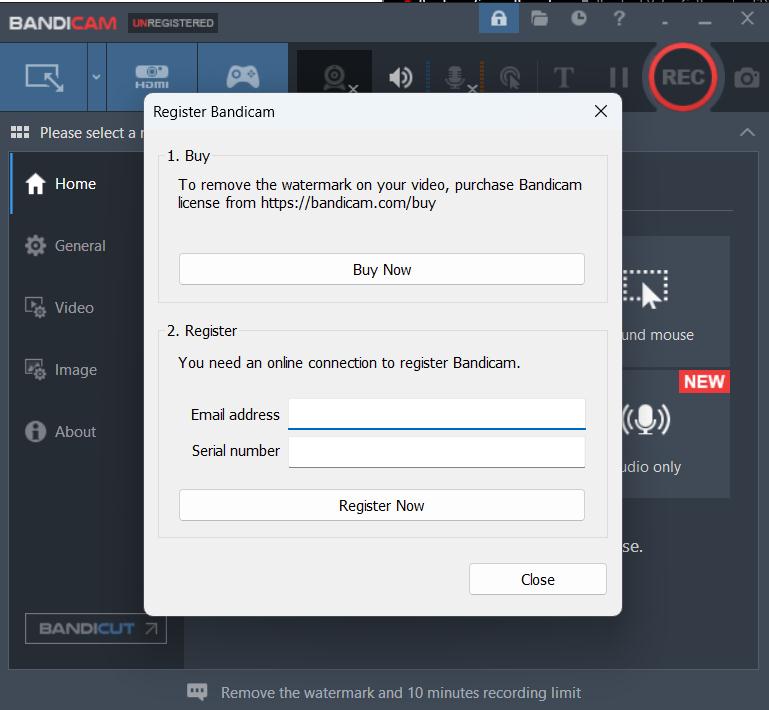This screenshot has width=769, height=710.
Task: Click the Serial number input field
Action: pos(436,451)
